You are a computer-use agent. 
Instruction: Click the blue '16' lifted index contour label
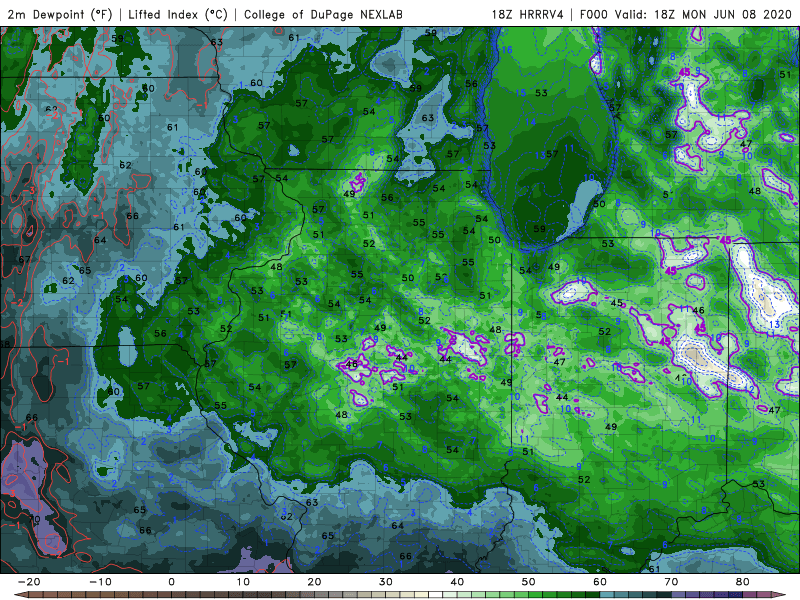507,50
